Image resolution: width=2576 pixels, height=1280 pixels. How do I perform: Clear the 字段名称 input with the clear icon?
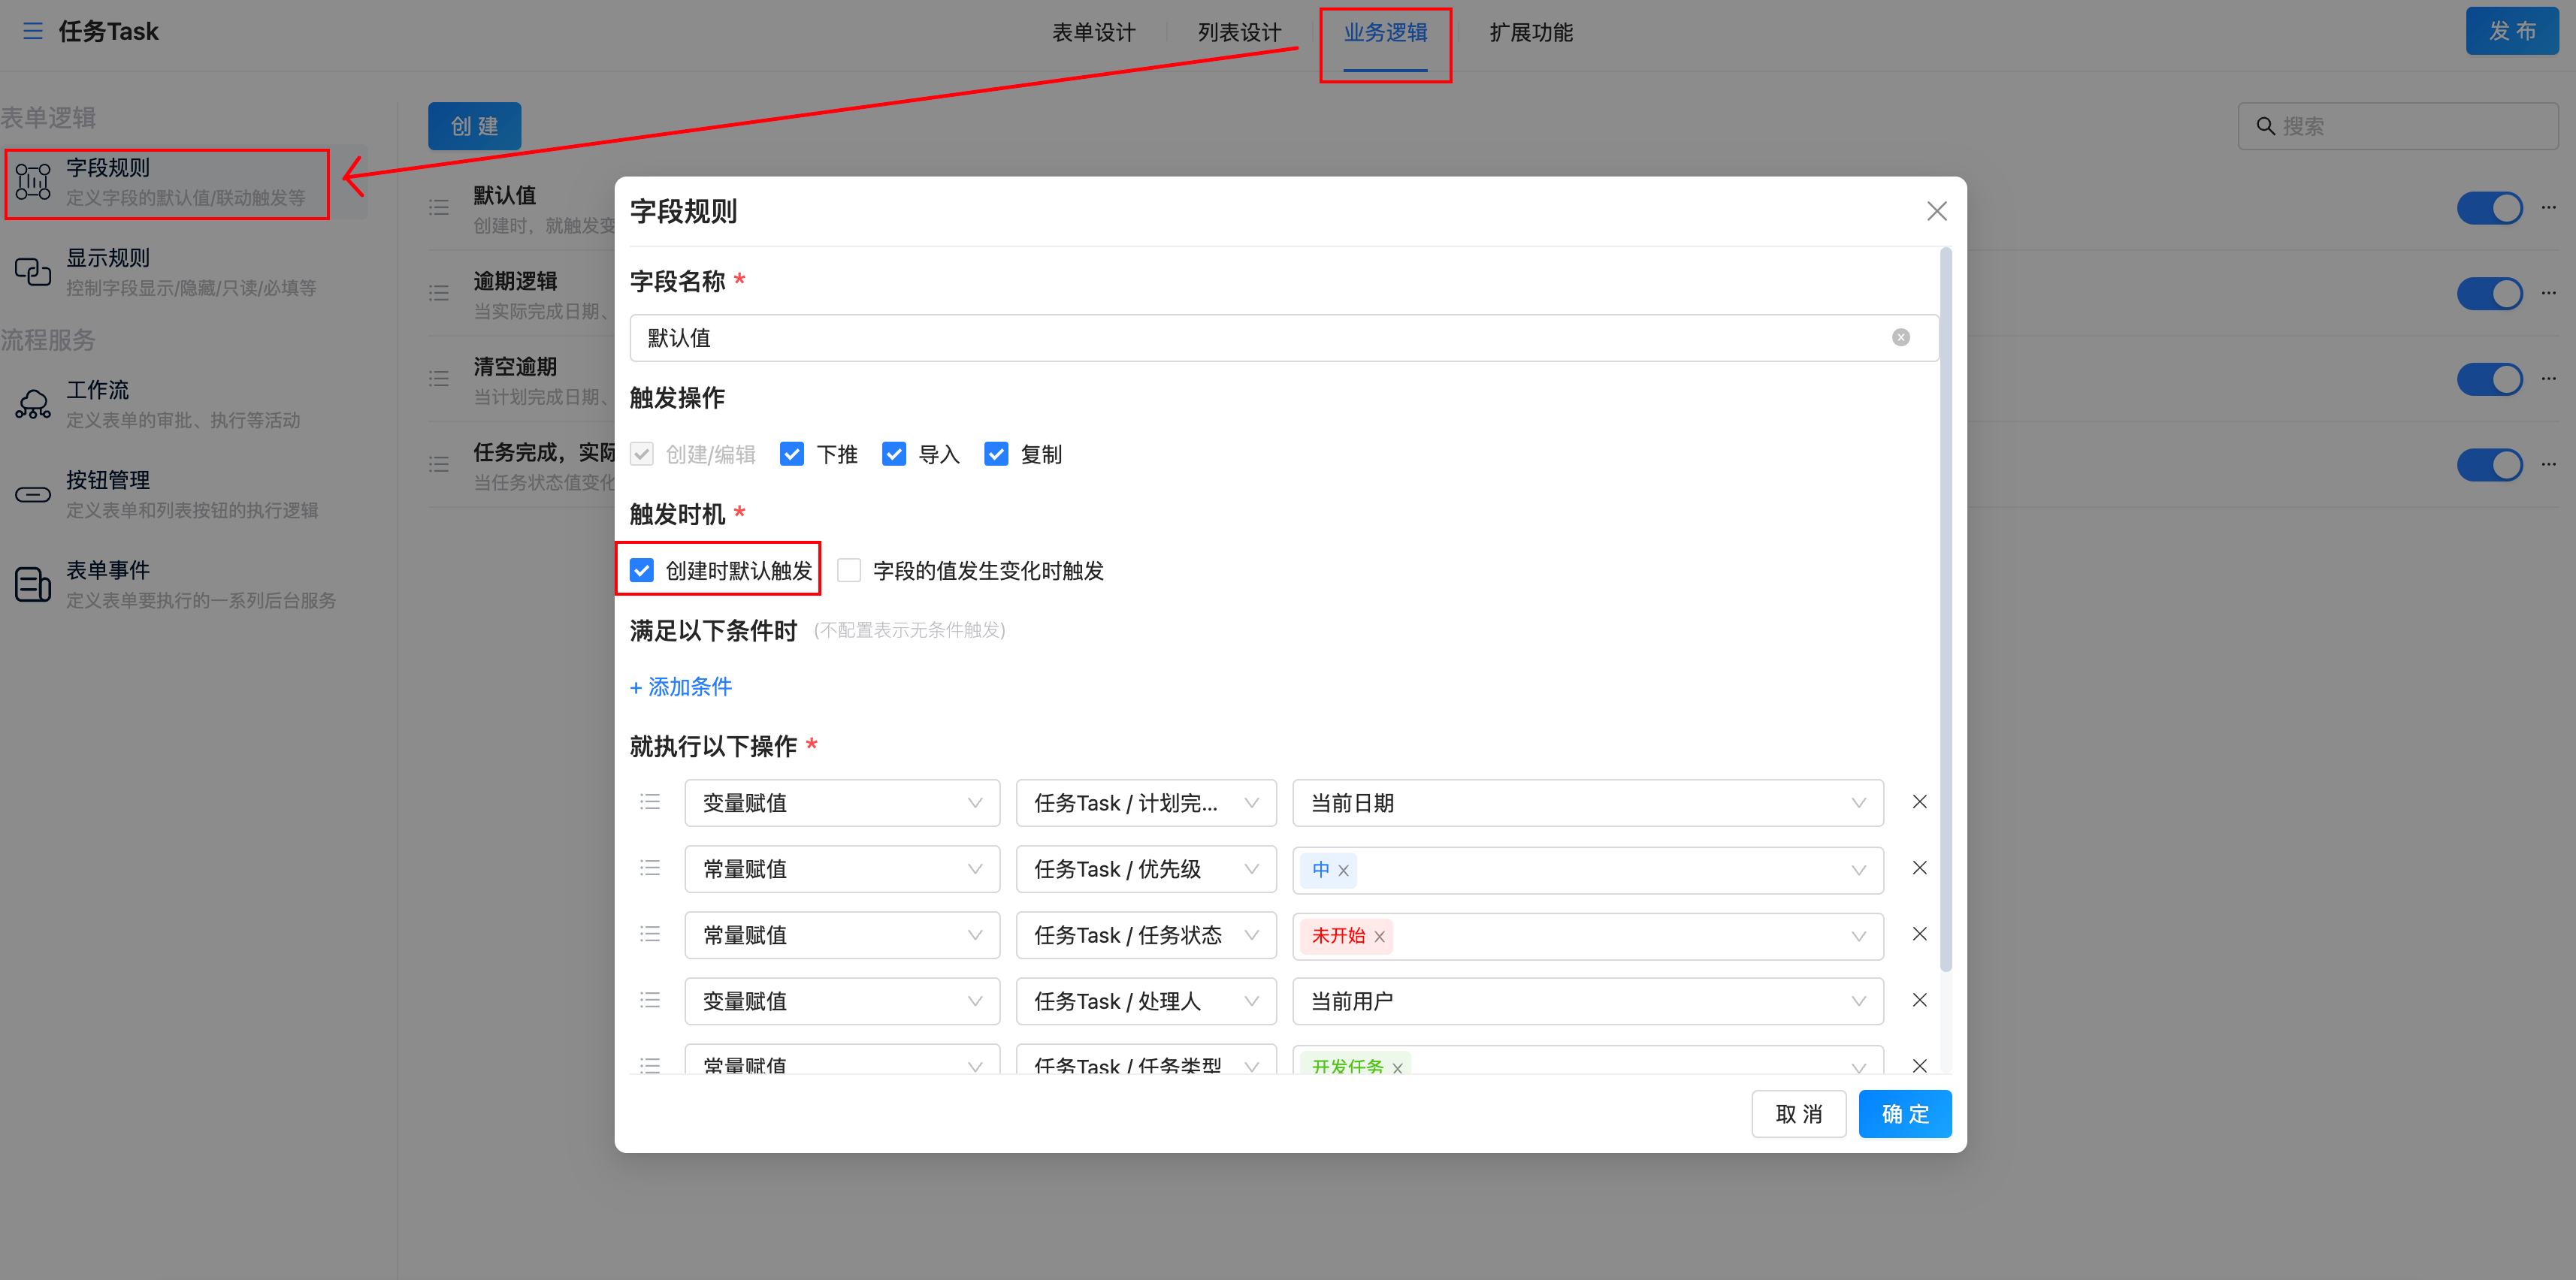point(1900,338)
